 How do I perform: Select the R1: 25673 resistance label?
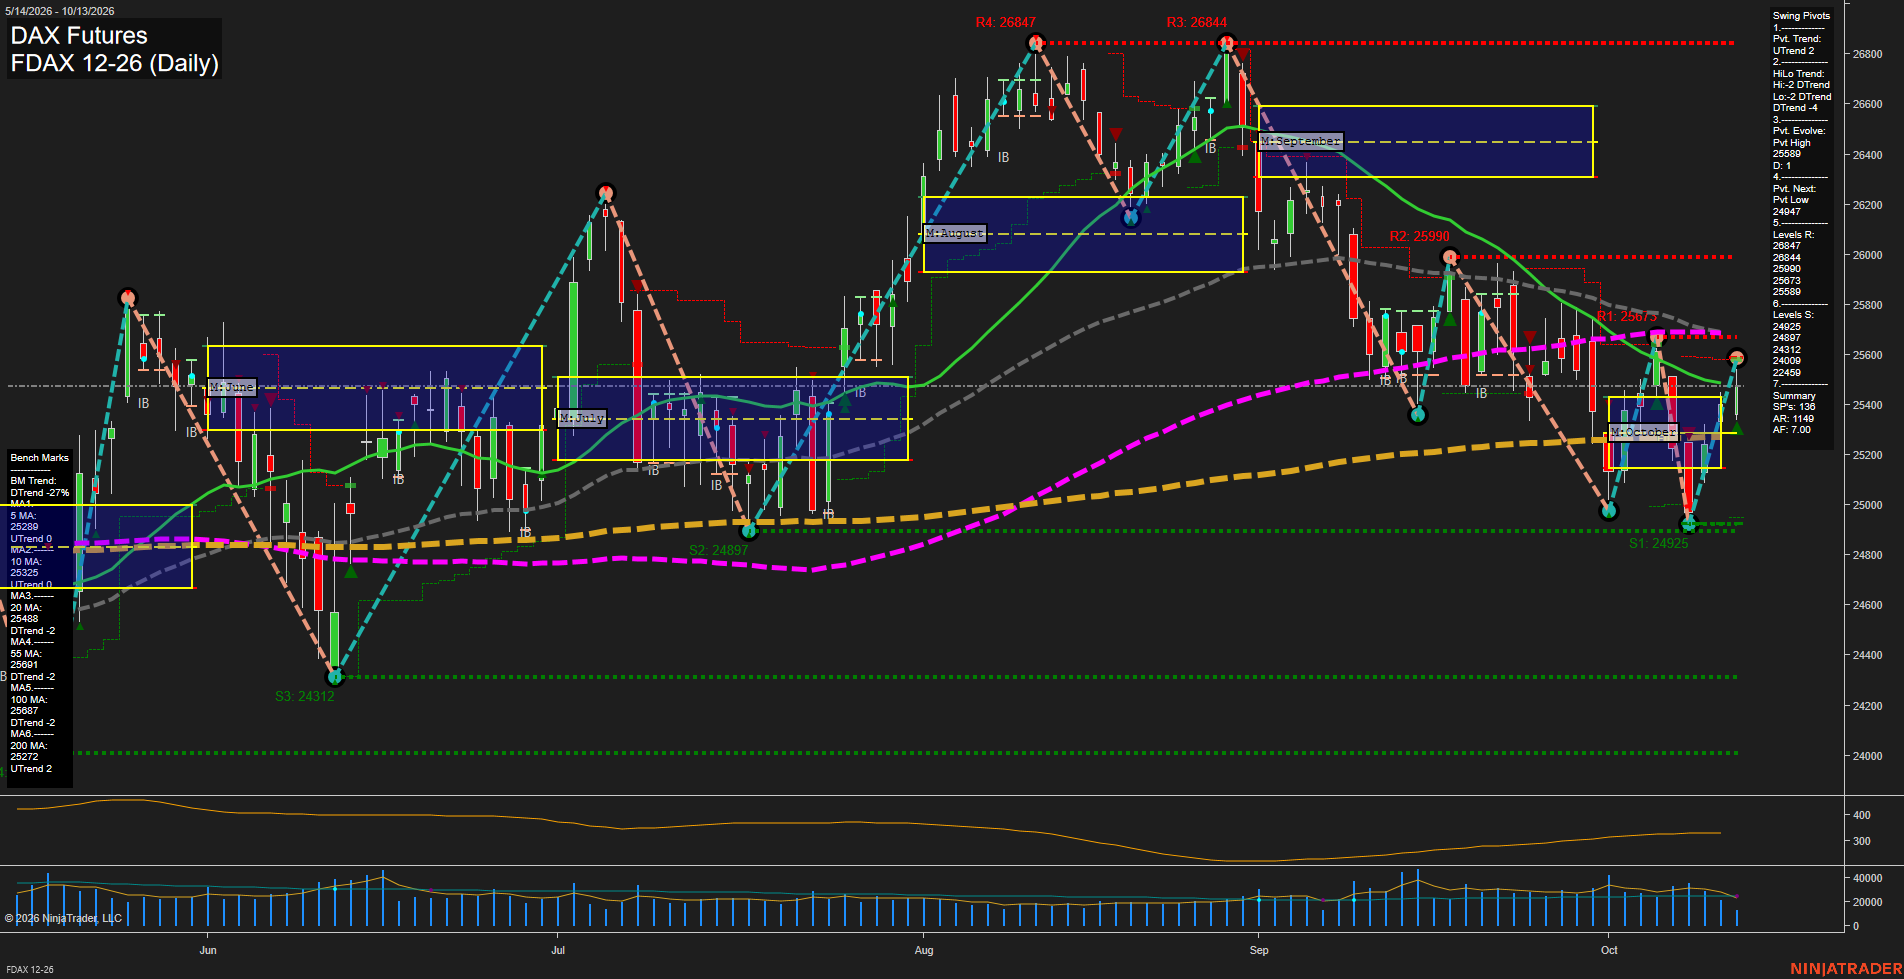[1627, 316]
